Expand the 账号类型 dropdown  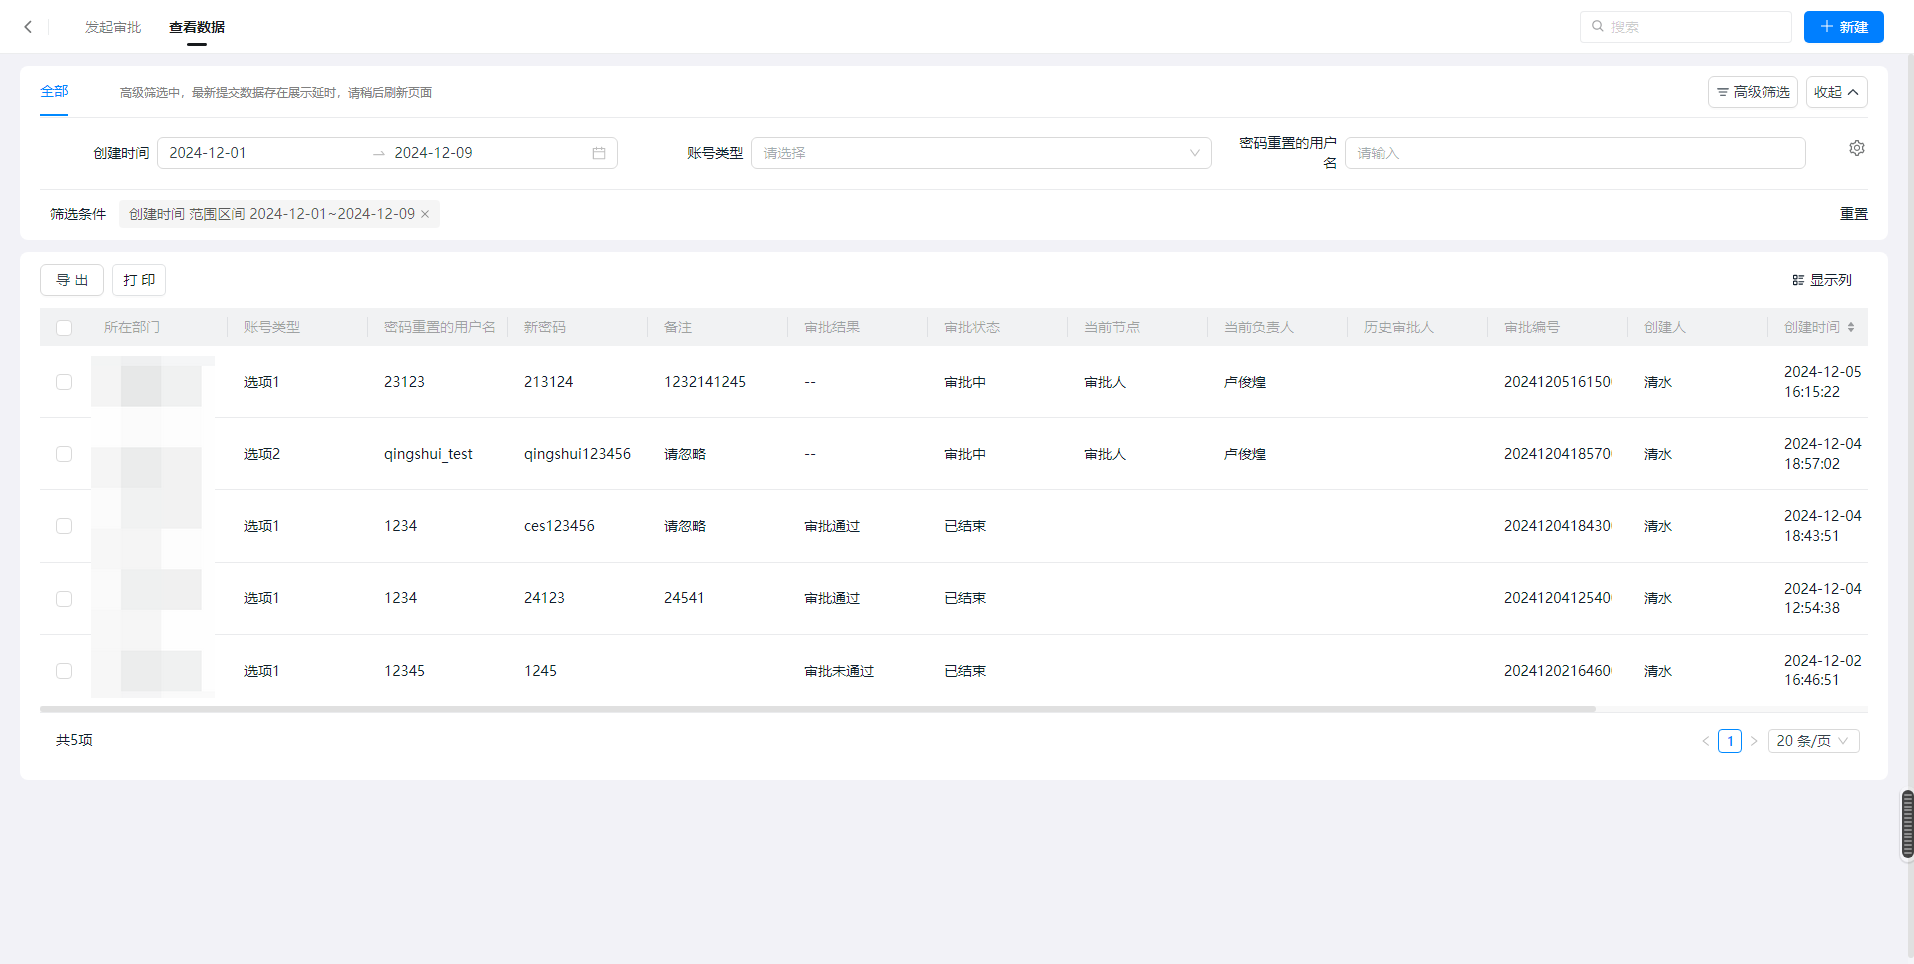click(x=980, y=153)
